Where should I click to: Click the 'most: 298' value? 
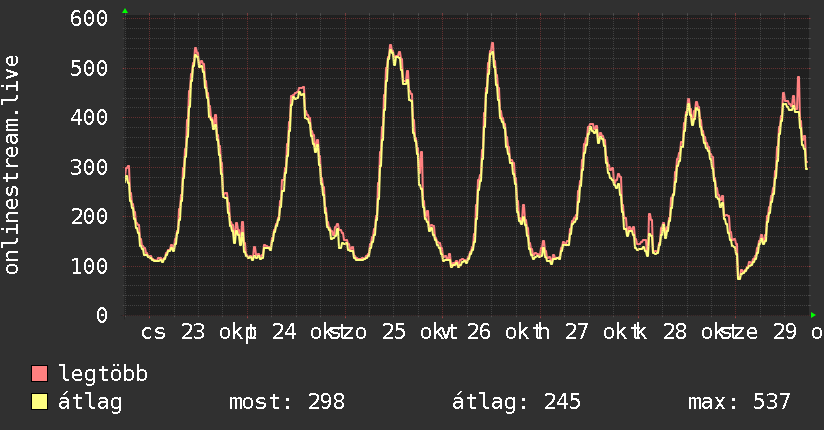287,402
